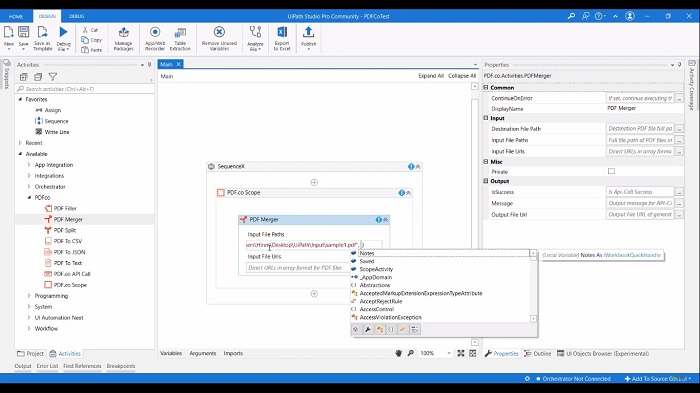Collapse the PDFco tree node
Screen dimensions: 700x393
29,197
